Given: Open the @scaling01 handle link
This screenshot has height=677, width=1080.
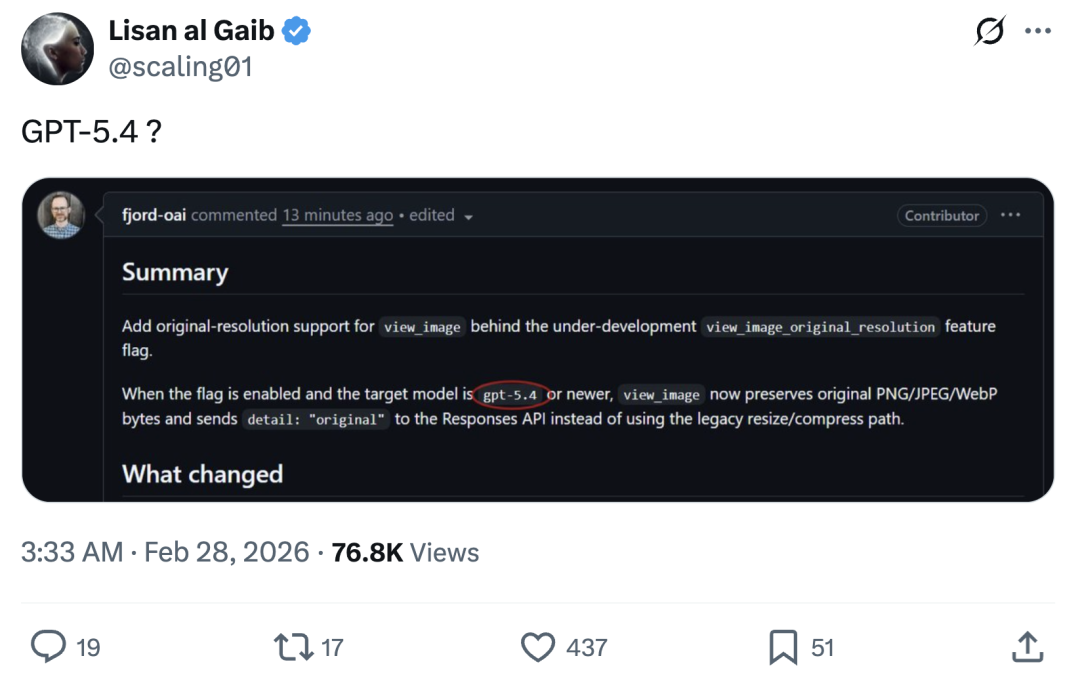Looking at the screenshot, I should pos(180,67).
